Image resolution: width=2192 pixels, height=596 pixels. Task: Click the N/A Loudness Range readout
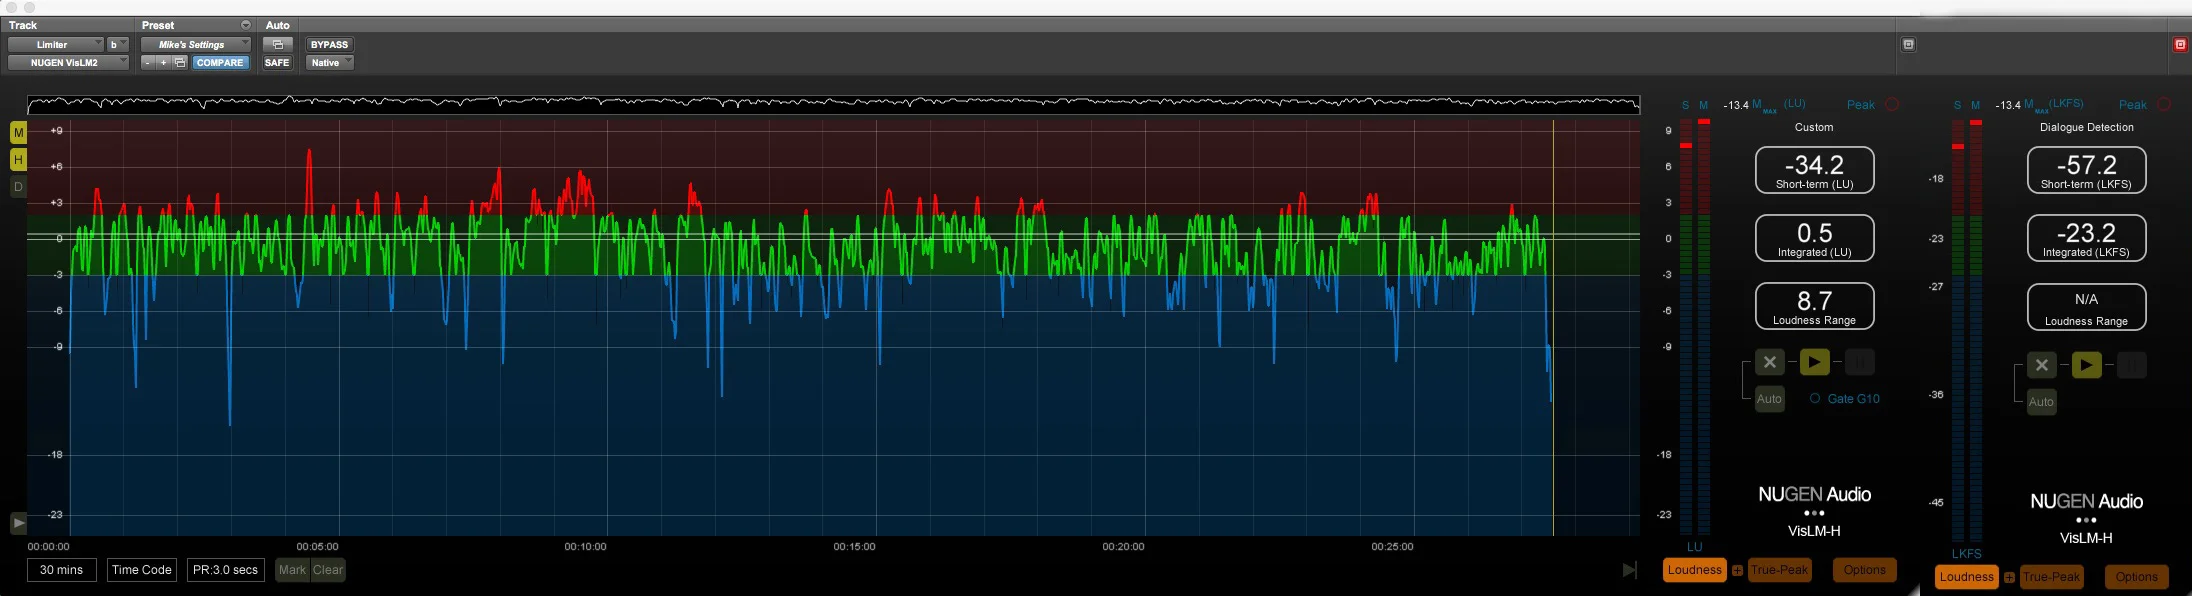pos(2086,307)
